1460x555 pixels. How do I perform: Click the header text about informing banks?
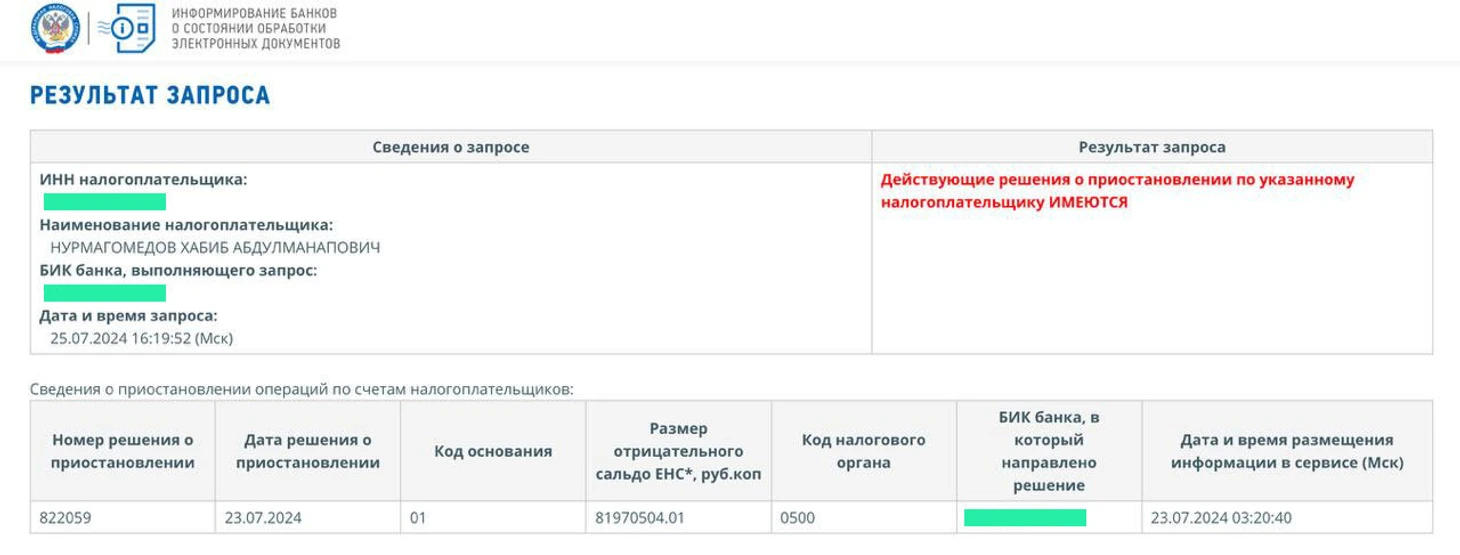256,29
